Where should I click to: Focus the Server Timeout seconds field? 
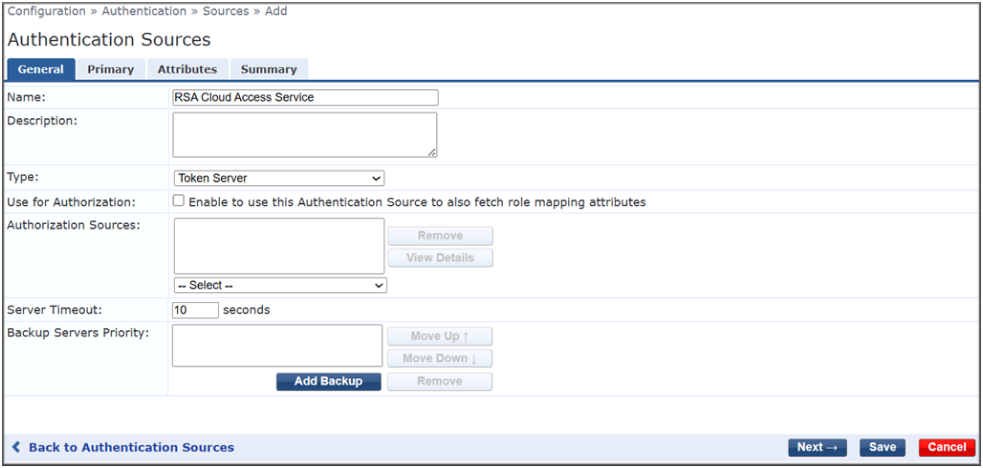195,310
